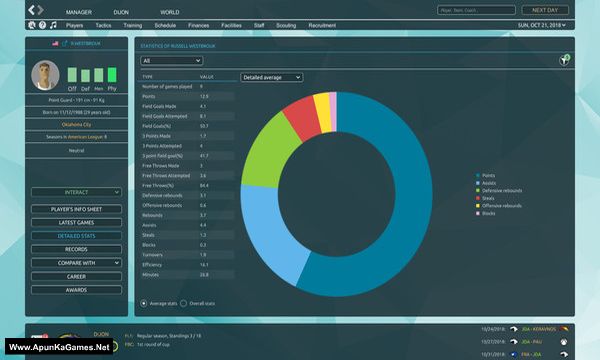
Task: Click the player portrait avatar
Action: (x=46, y=75)
